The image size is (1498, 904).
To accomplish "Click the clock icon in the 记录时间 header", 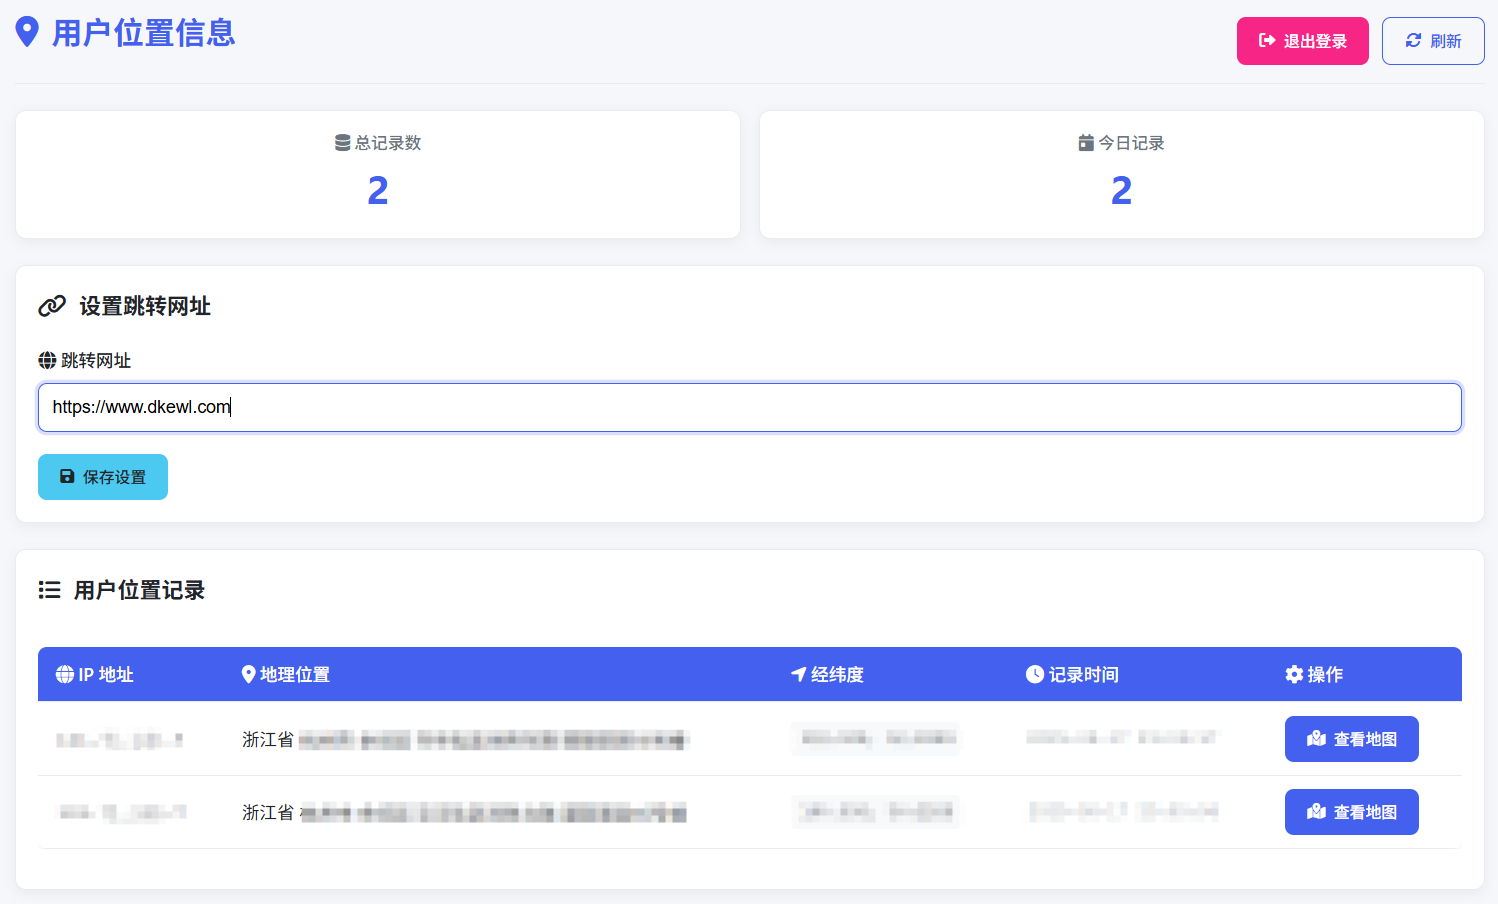I will point(1035,674).
